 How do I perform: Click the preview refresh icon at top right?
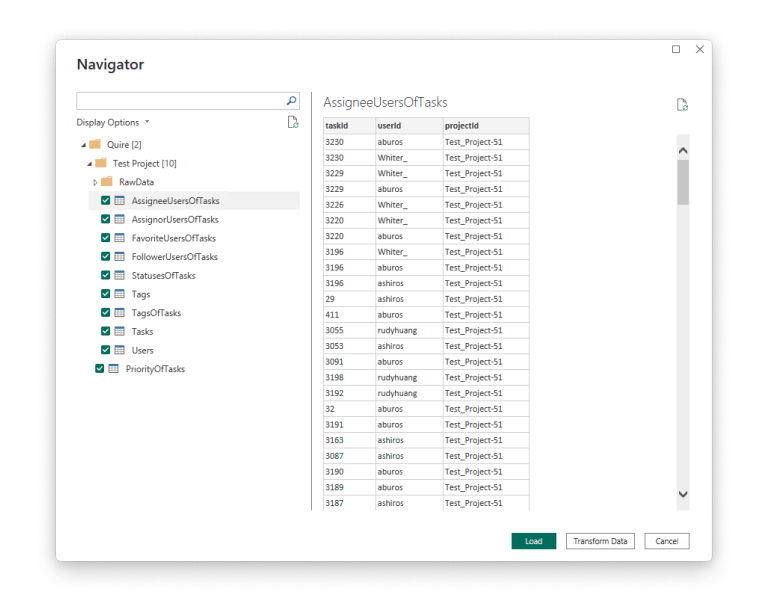682,105
